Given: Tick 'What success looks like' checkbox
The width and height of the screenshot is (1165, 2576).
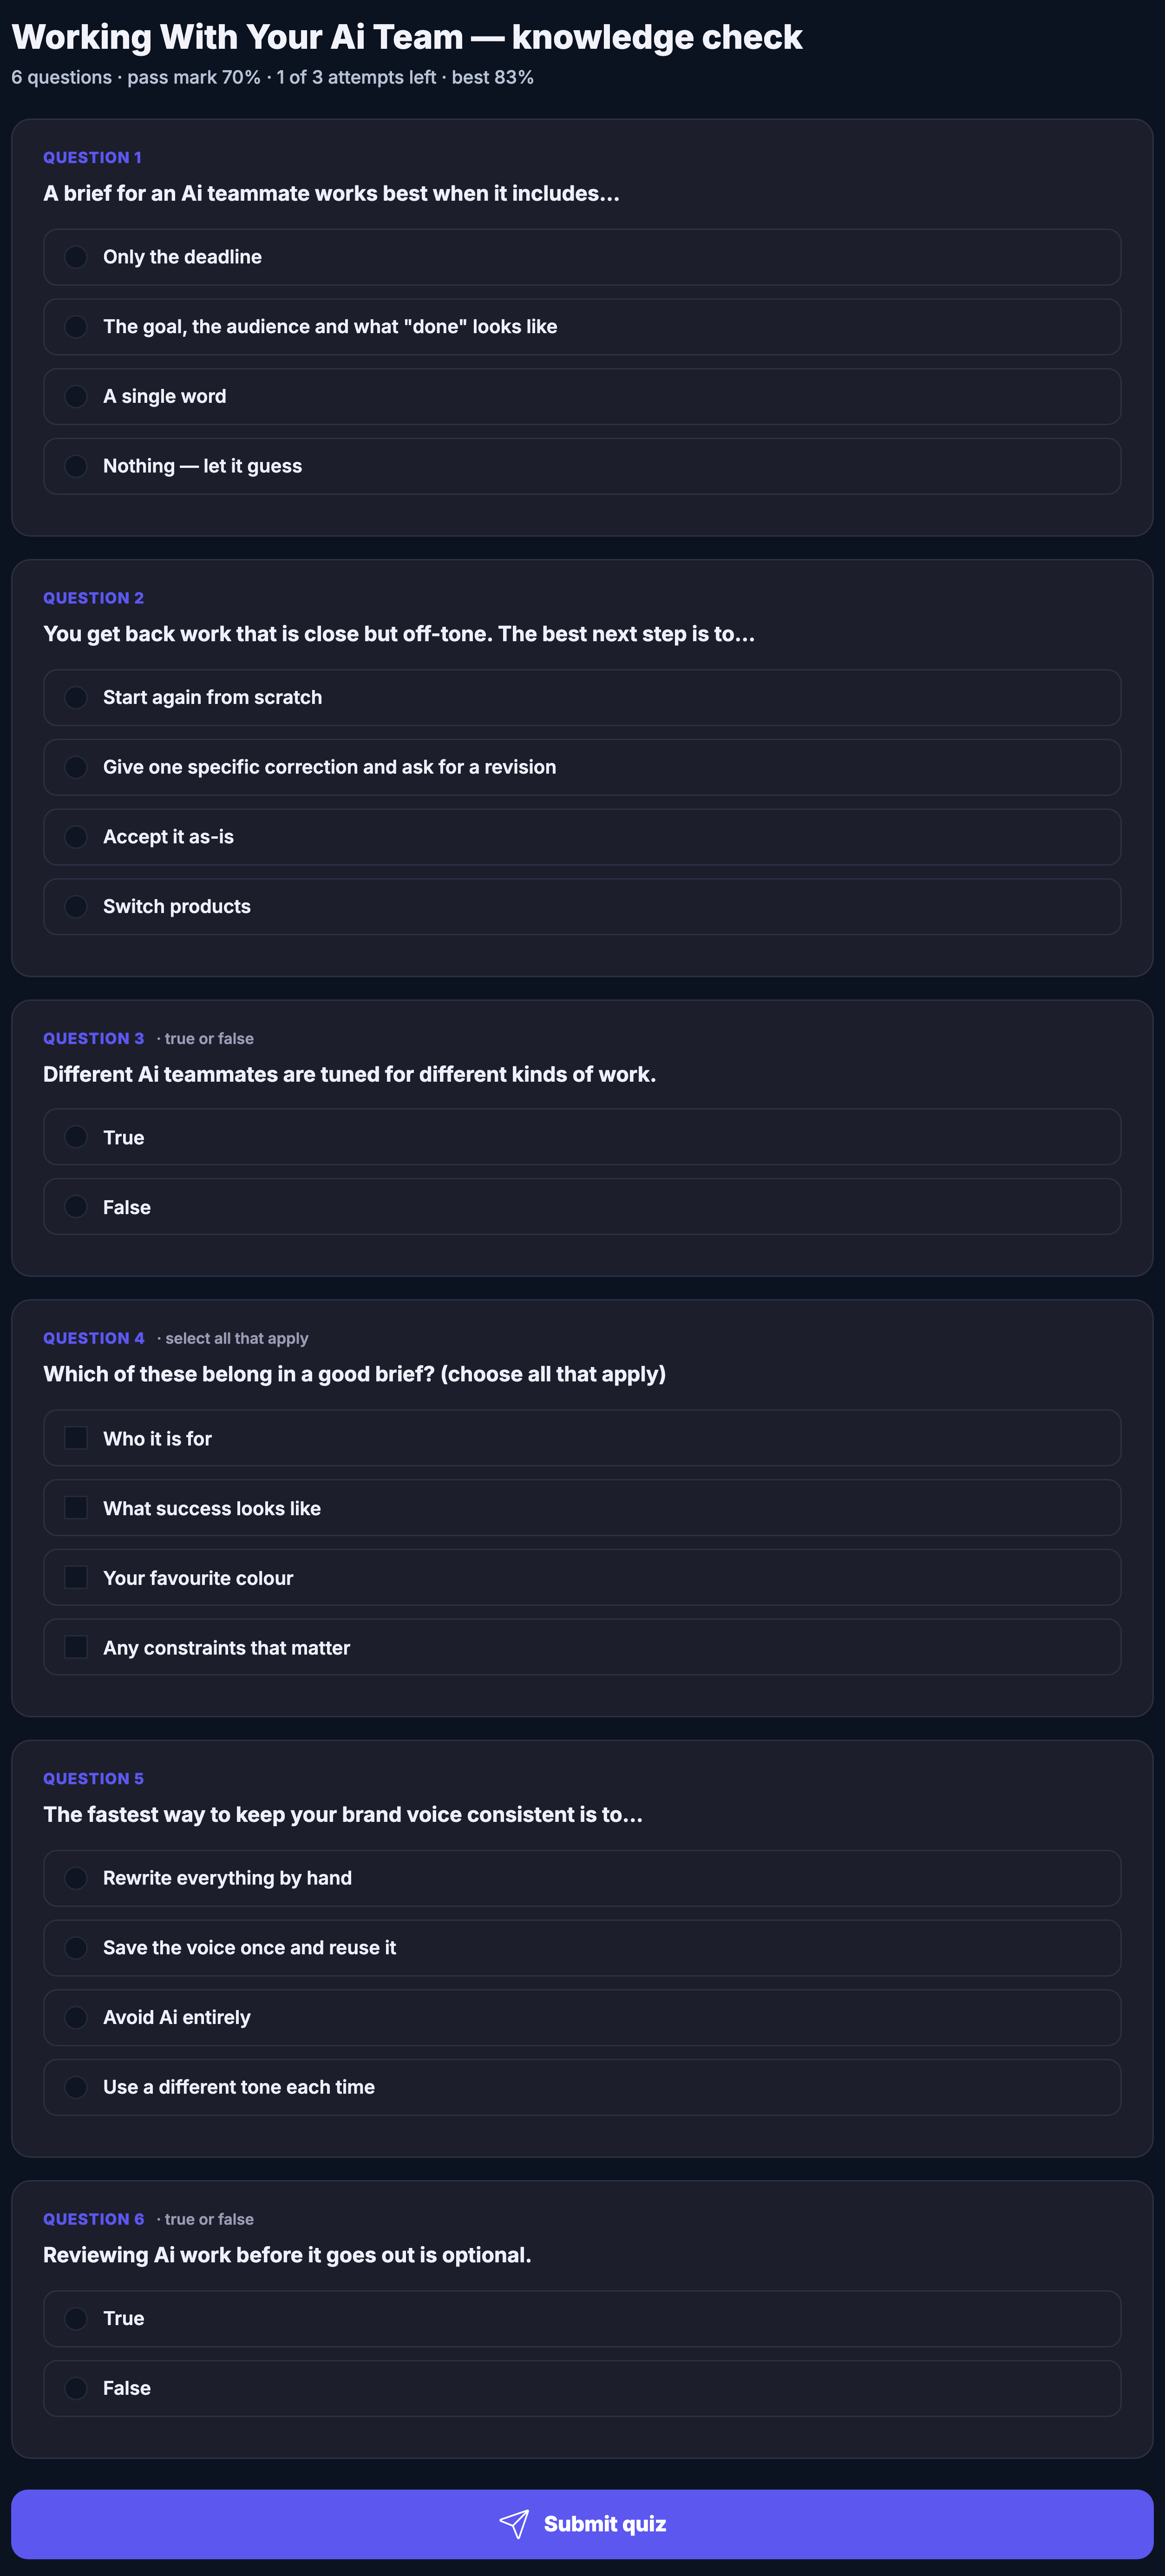Looking at the screenshot, I should click(582, 1508).
